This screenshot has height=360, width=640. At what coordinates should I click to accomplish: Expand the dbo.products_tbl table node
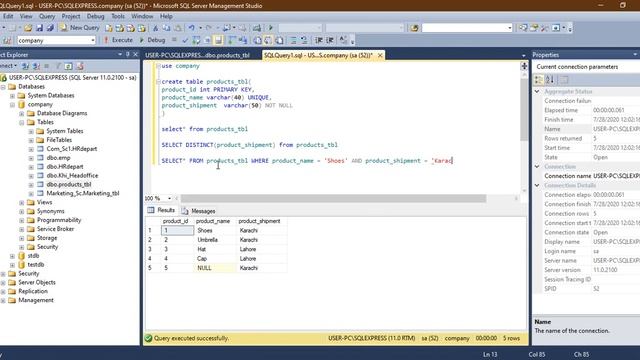coord(31,184)
